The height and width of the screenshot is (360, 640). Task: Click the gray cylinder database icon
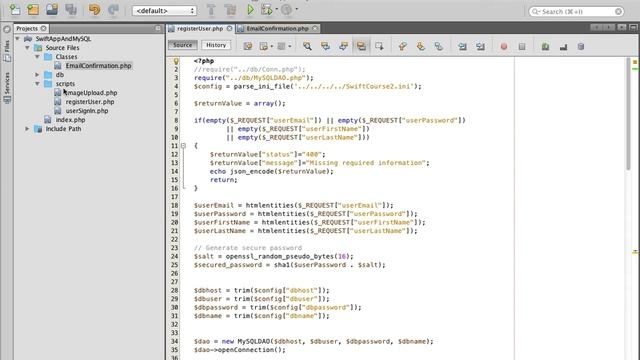click(581, 47)
